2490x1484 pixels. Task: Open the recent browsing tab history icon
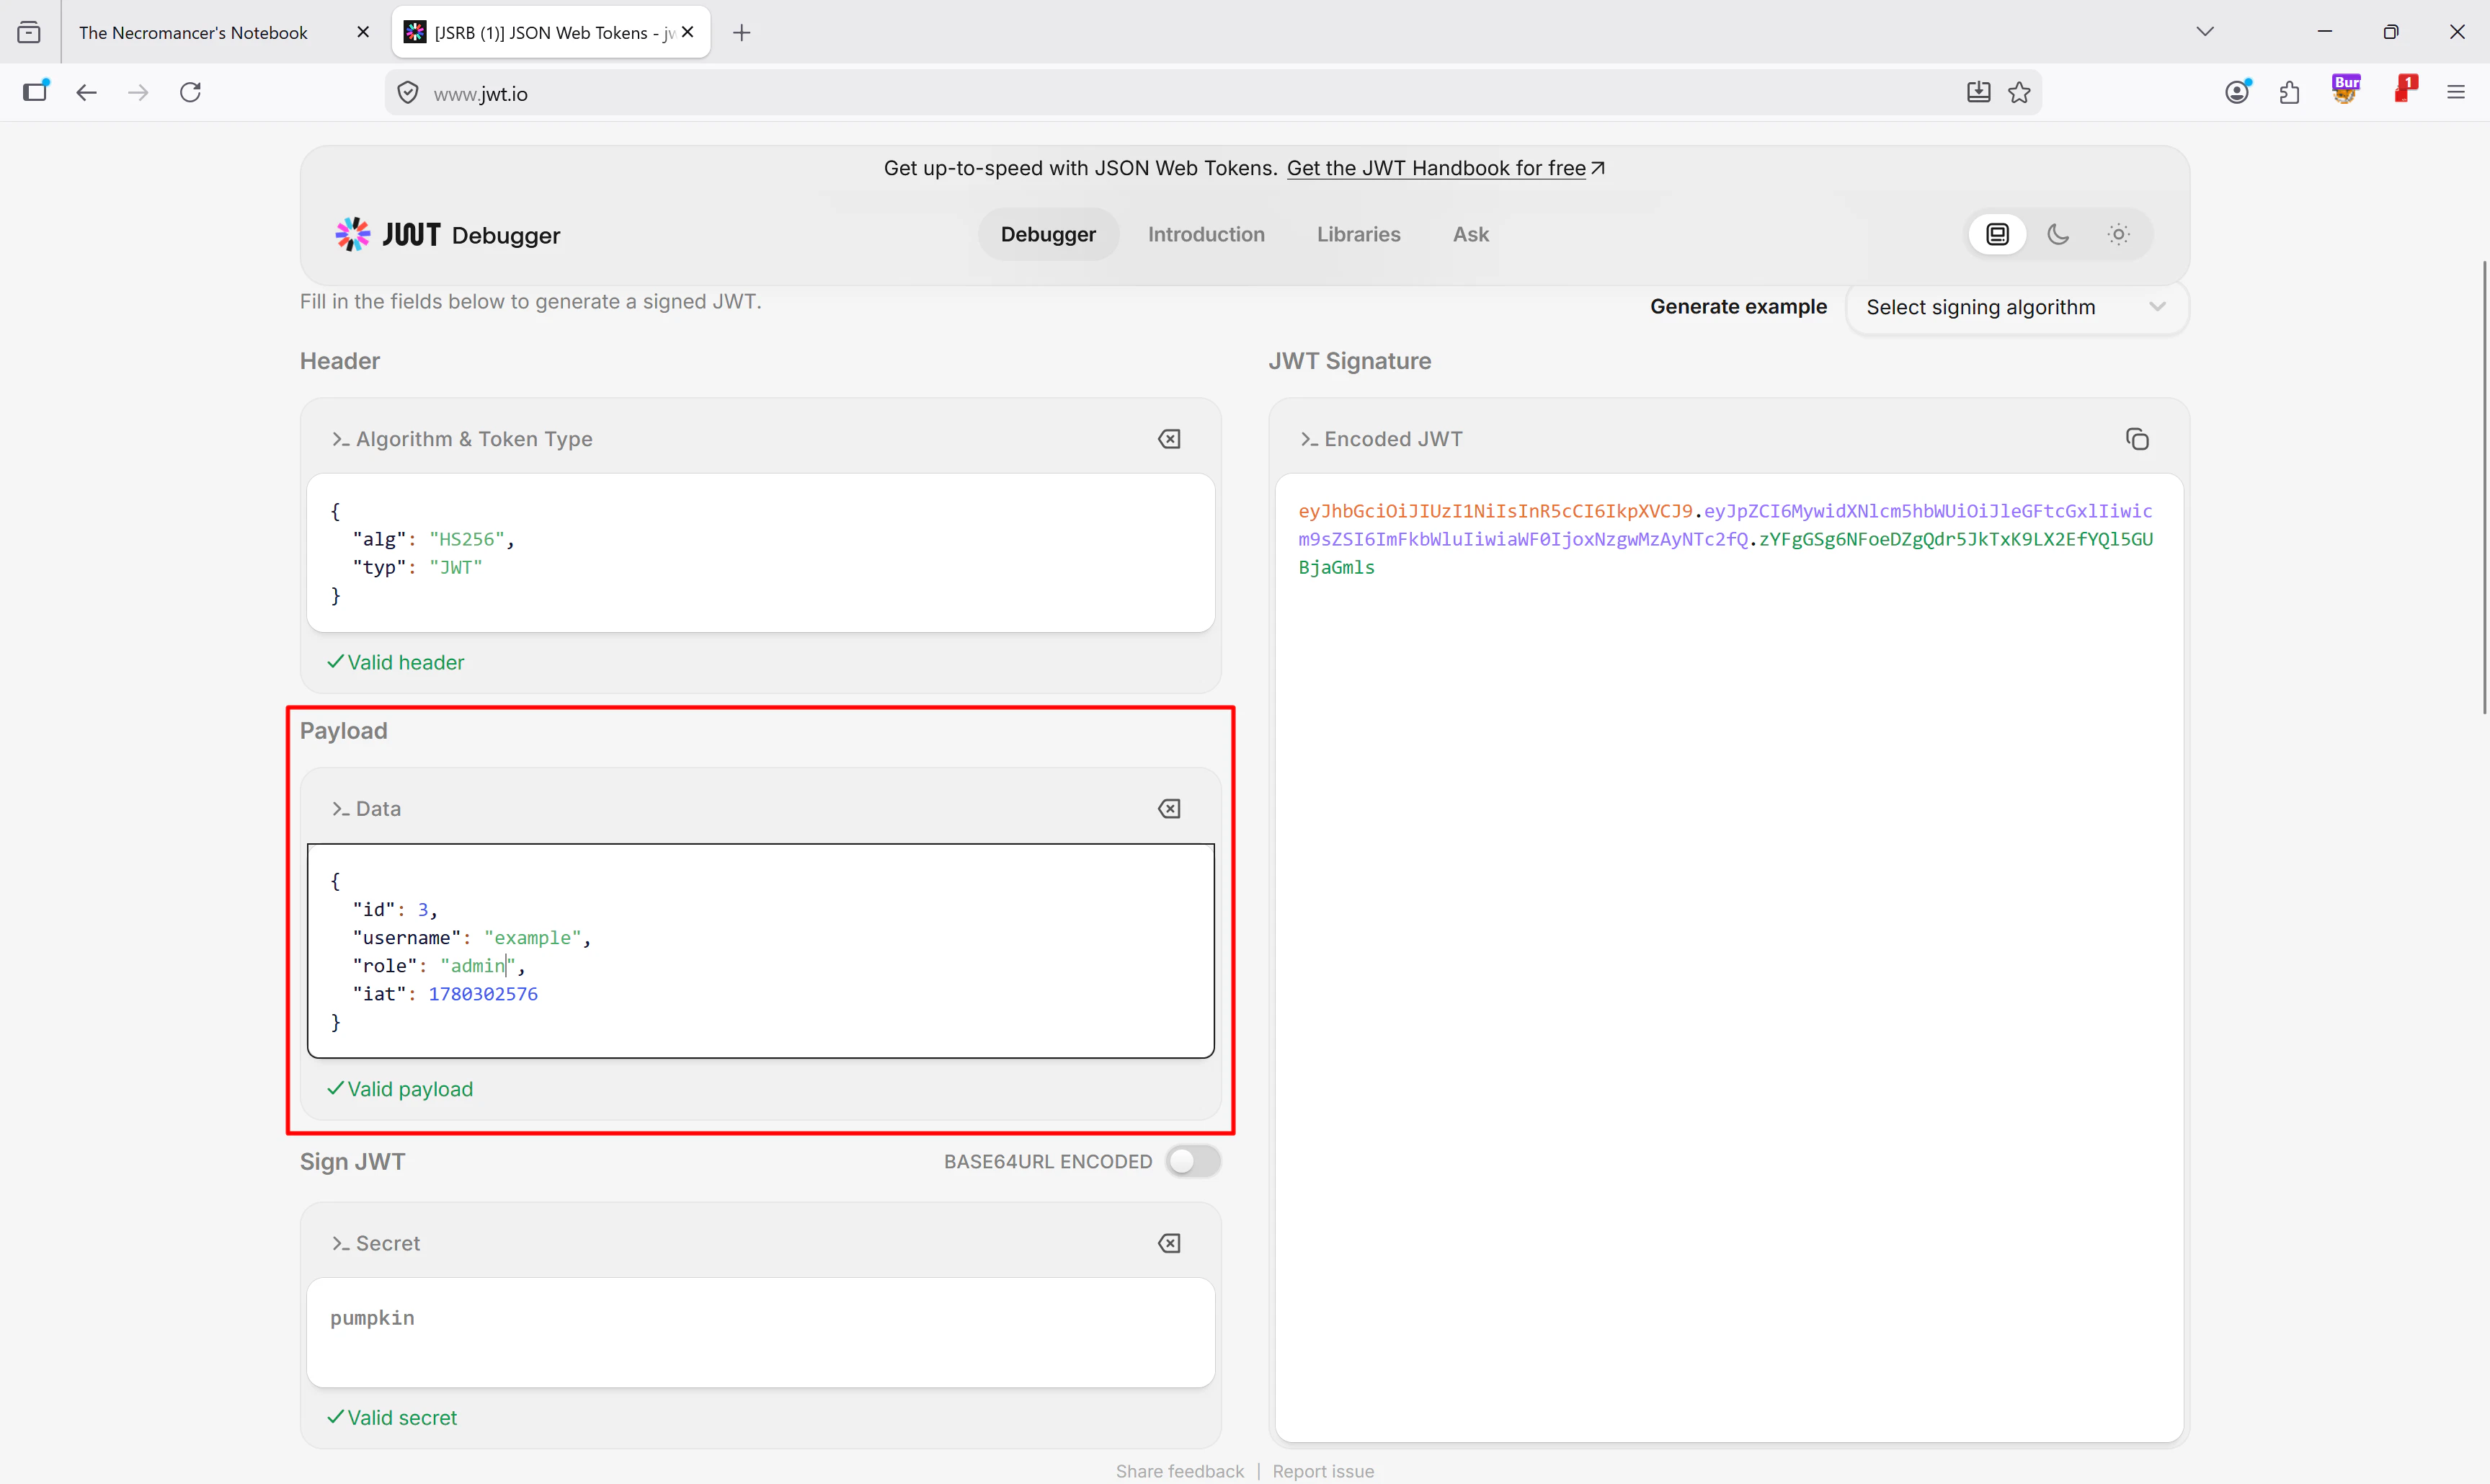tap(29, 33)
